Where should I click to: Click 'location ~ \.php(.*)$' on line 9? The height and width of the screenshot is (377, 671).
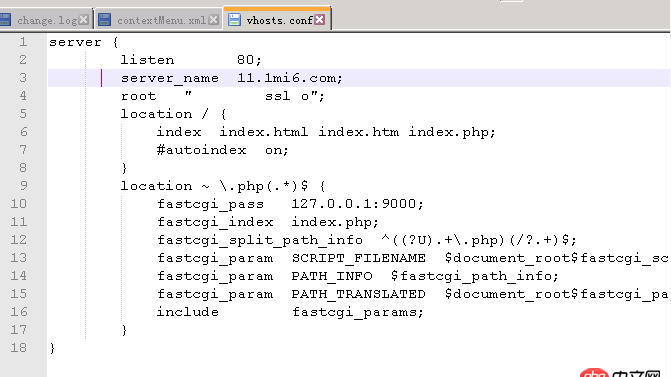click(x=214, y=186)
